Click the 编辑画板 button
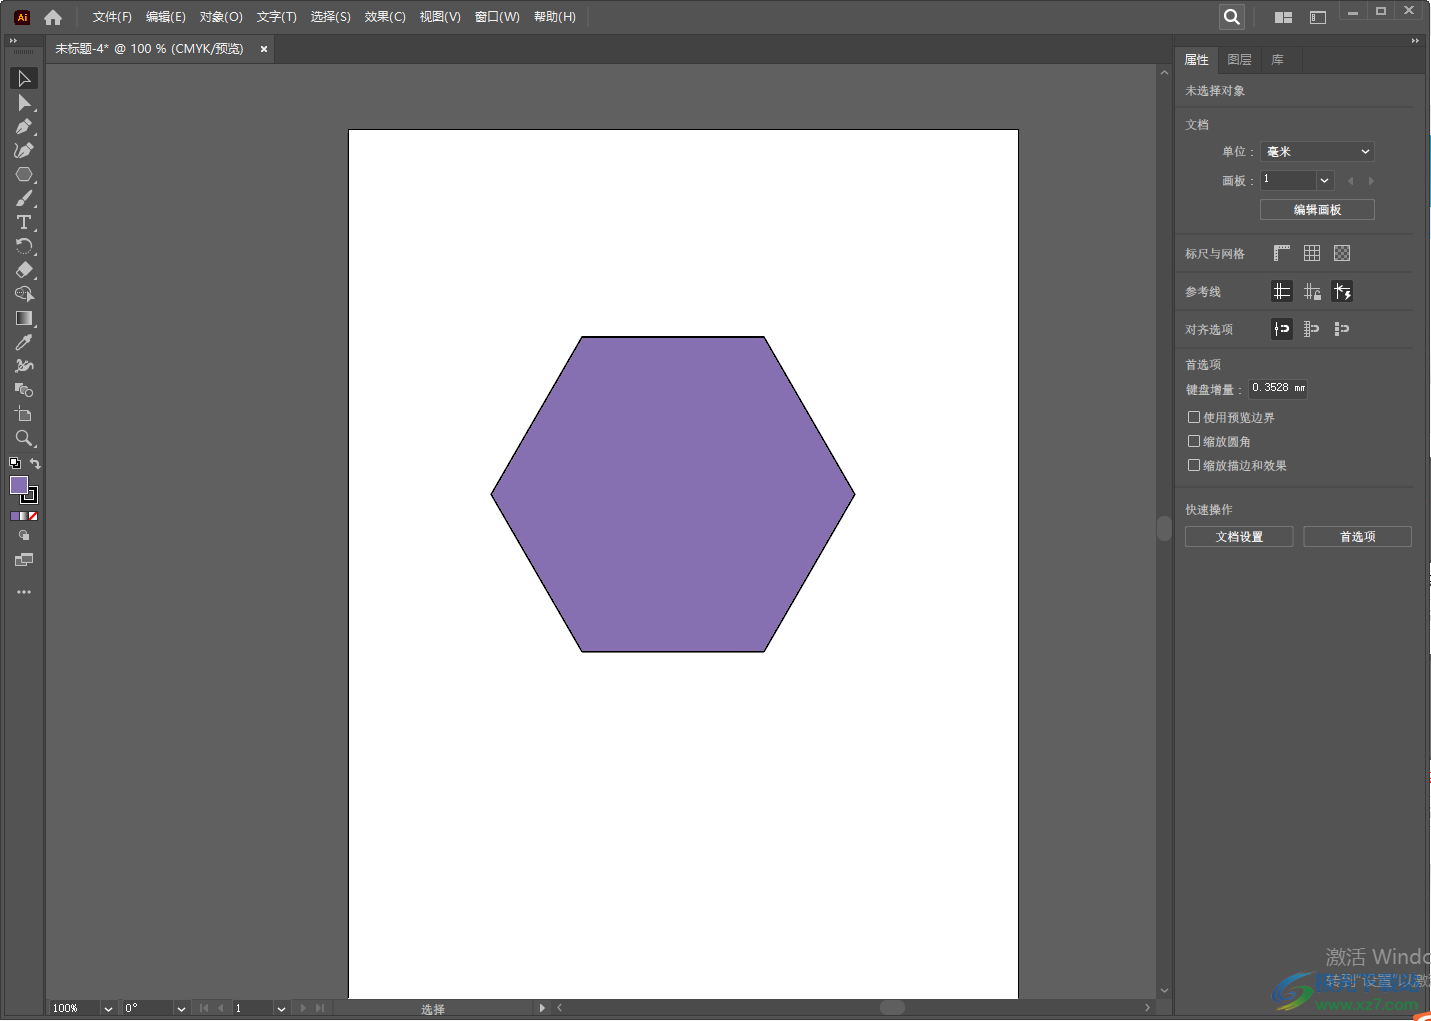Viewport: 1431px width, 1021px height. click(x=1317, y=210)
